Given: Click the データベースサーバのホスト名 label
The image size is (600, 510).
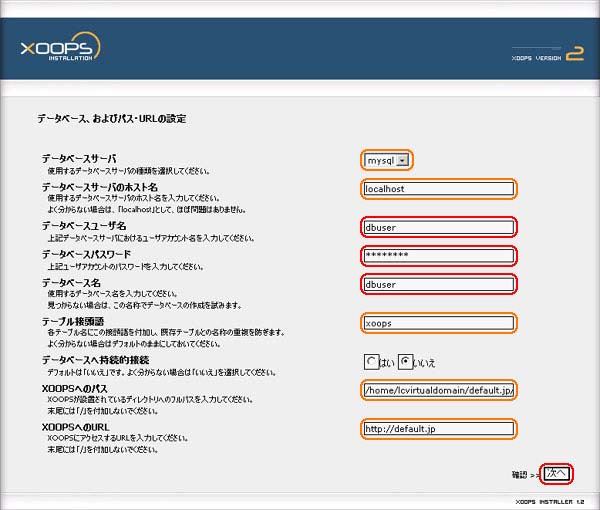Looking at the screenshot, I should 99,187.
